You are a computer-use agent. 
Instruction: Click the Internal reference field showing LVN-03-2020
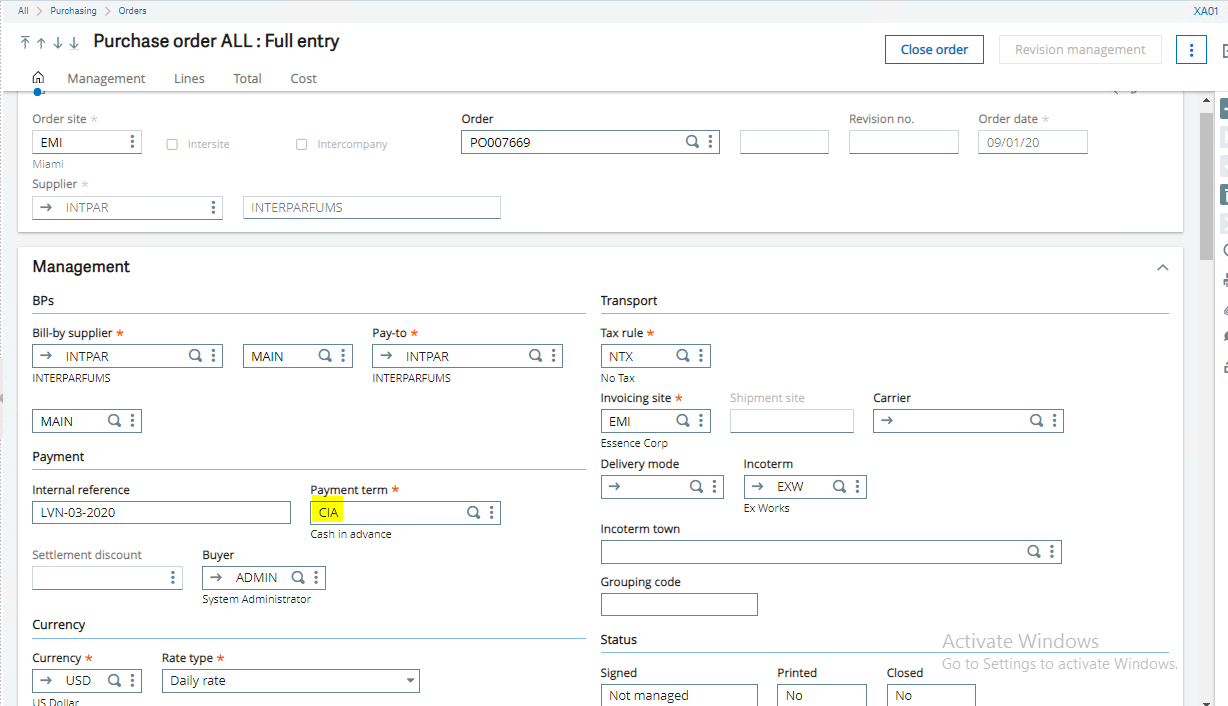[160, 512]
